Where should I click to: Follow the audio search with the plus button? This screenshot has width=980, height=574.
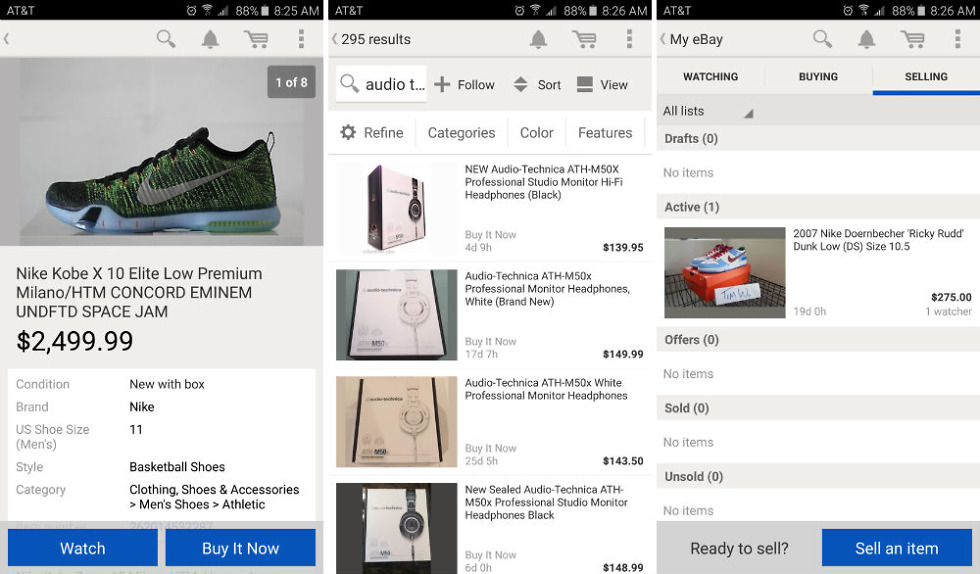pos(442,85)
